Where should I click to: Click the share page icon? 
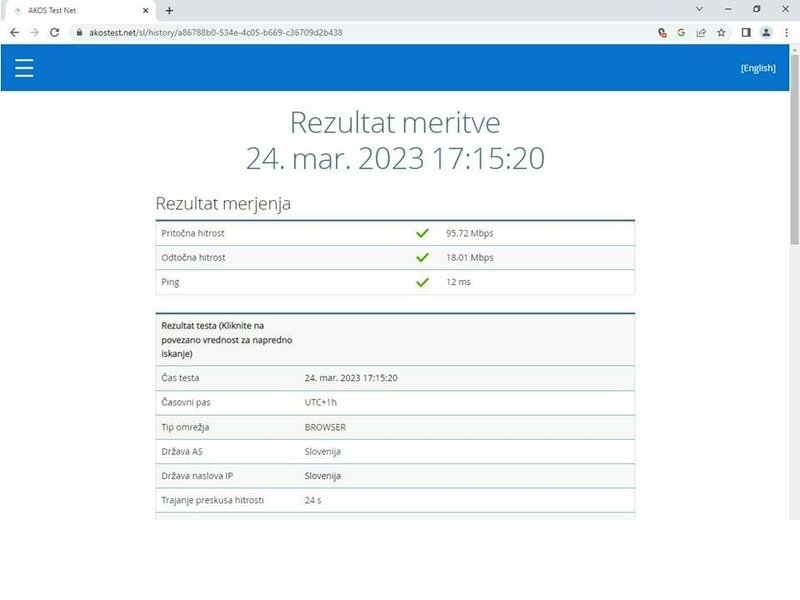click(701, 32)
